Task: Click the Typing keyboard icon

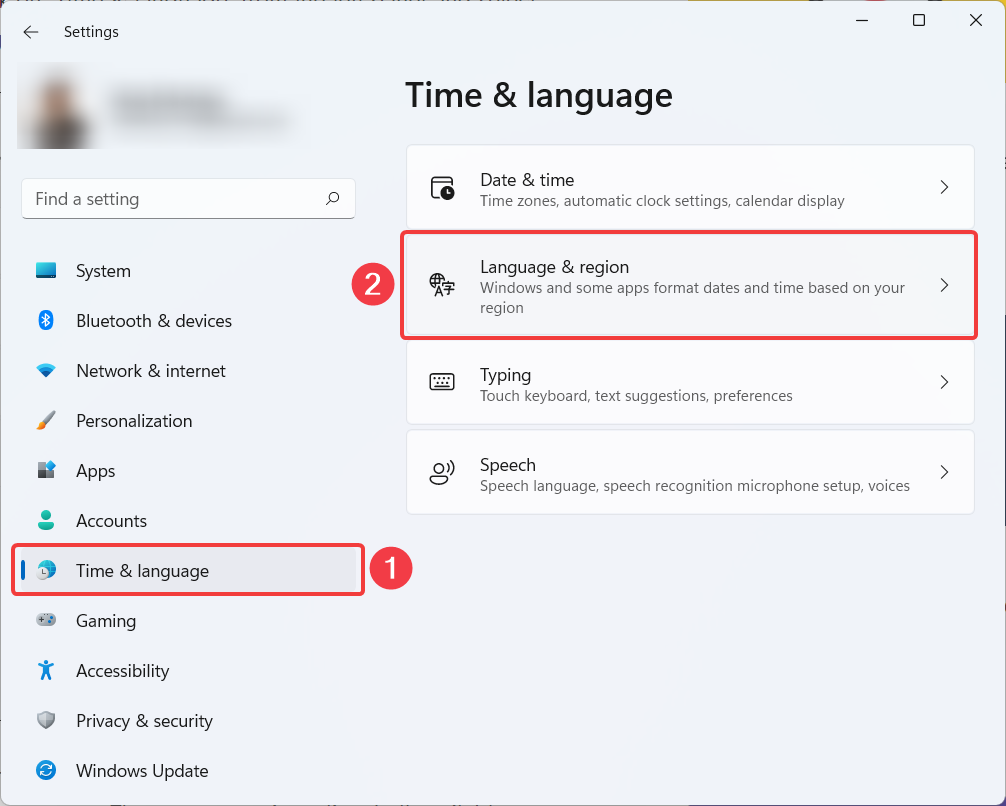Action: coord(442,382)
